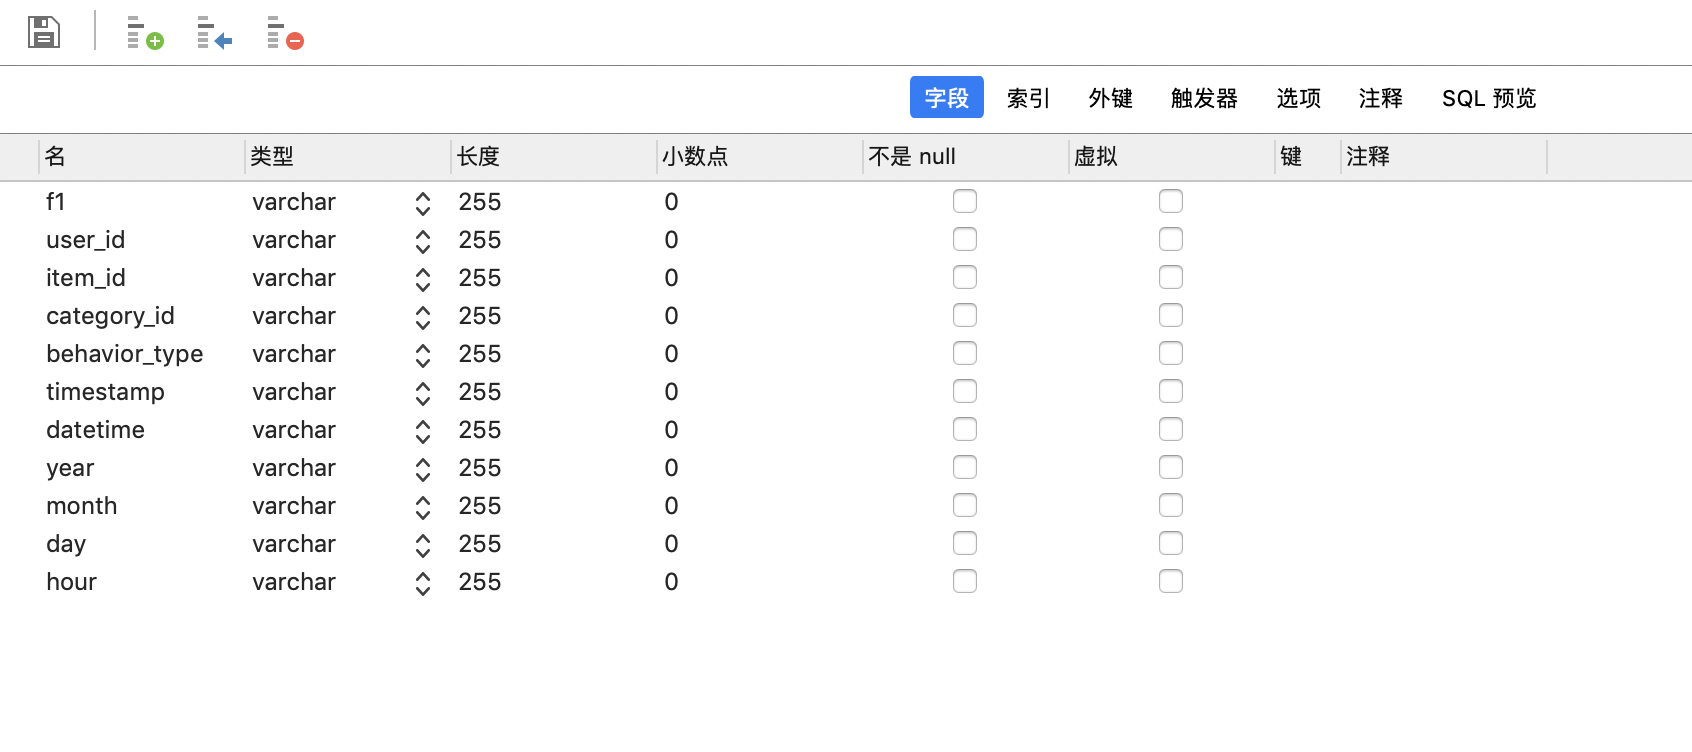Click the Add Field icon
The image size is (1692, 752).
(145, 33)
